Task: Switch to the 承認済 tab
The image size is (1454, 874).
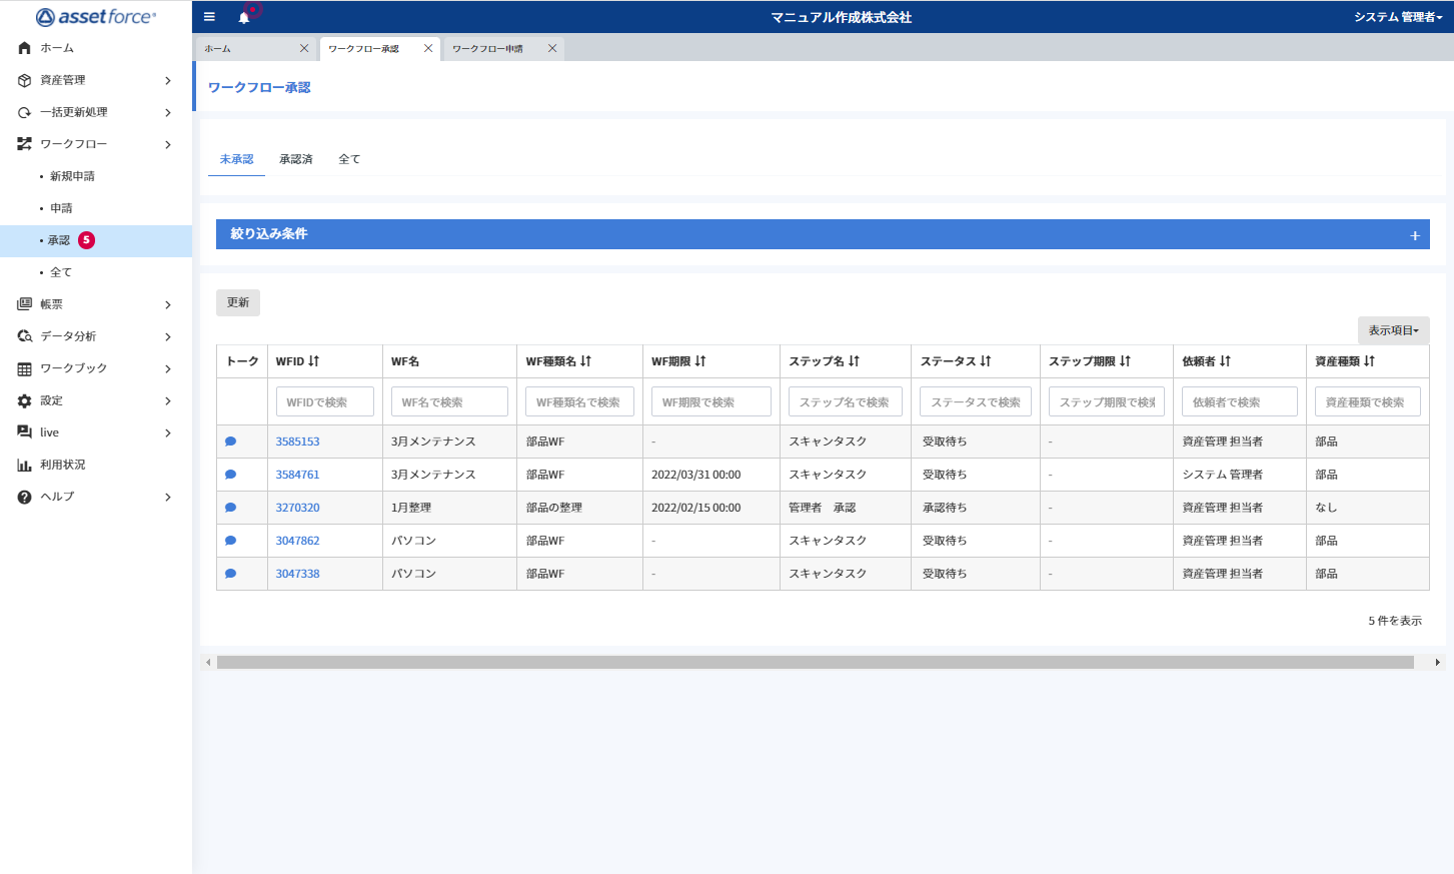Action: coord(296,159)
